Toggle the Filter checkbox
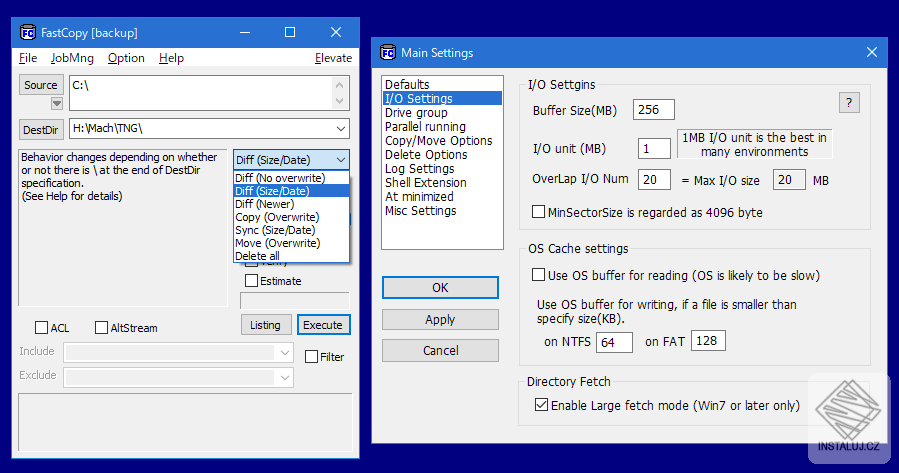 [x=311, y=357]
